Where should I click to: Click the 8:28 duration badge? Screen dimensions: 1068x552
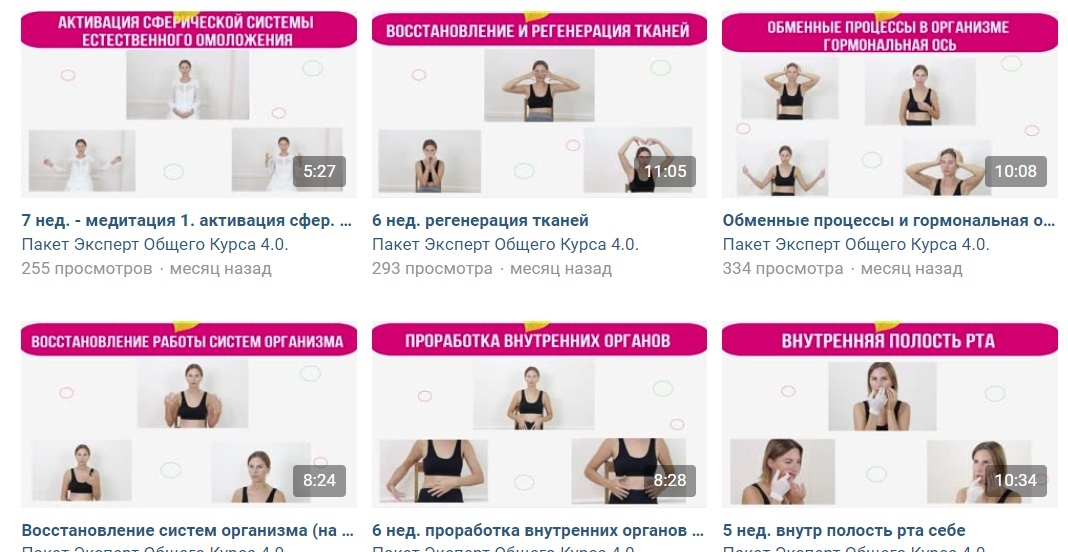(670, 480)
